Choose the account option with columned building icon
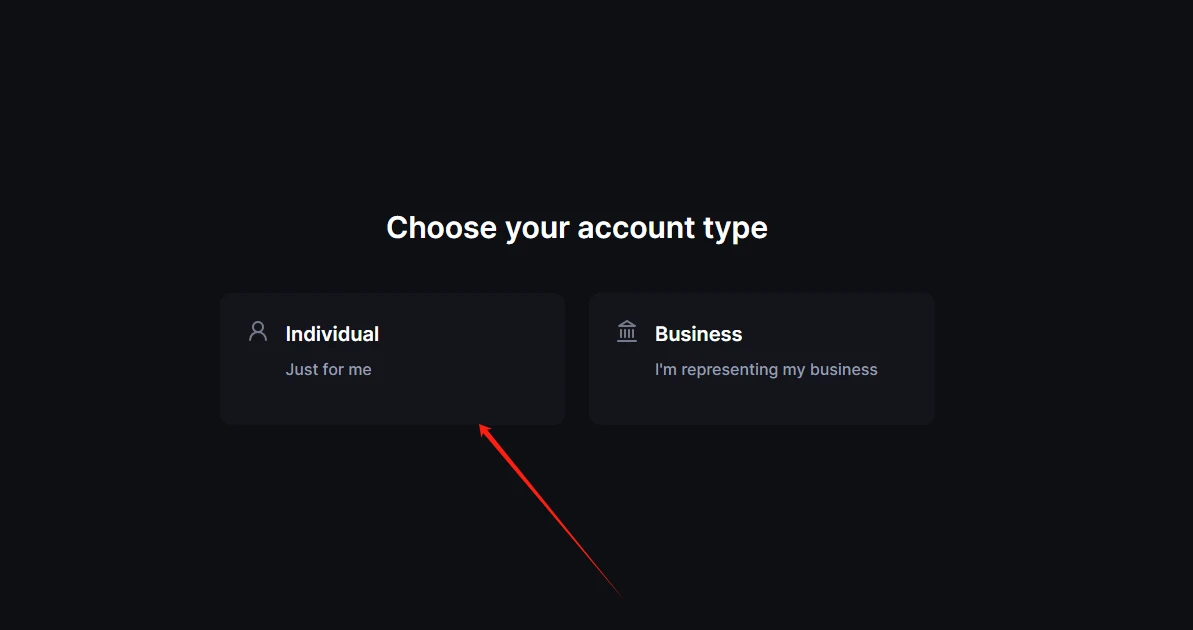Image resolution: width=1193 pixels, height=630 pixels. pos(761,358)
